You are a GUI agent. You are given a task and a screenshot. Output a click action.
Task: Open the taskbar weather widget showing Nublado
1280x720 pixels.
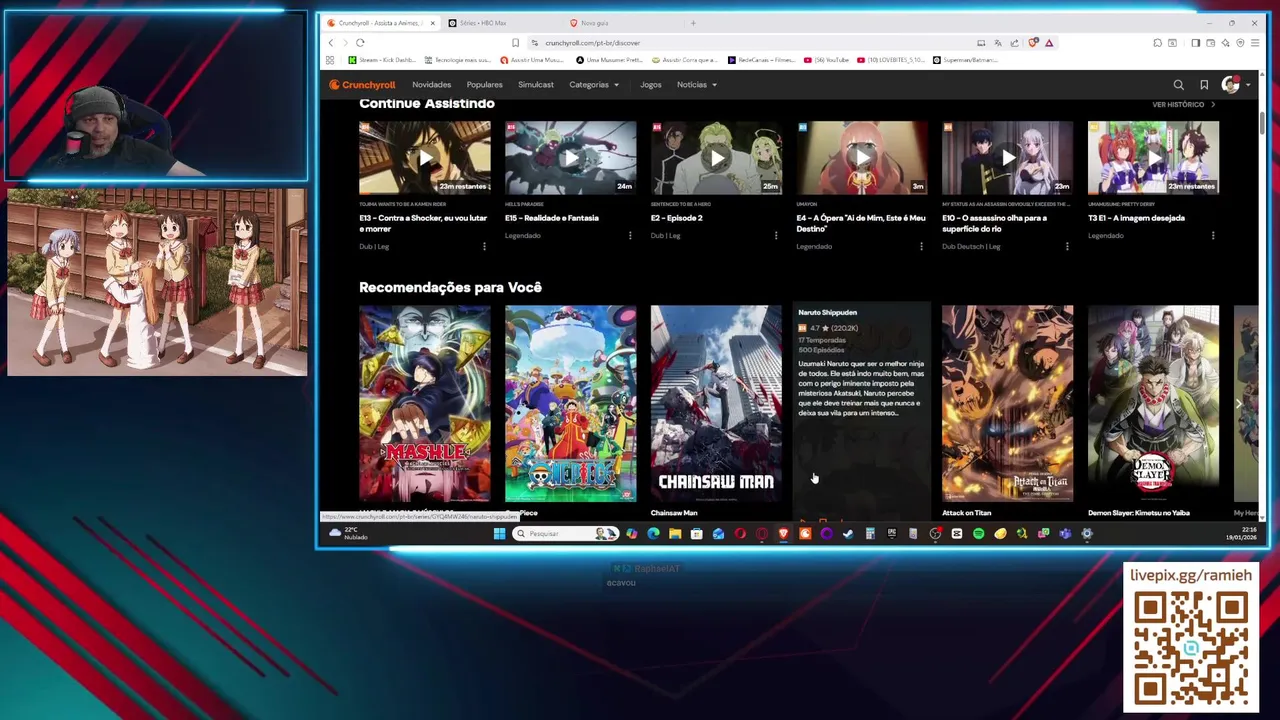coord(350,534)
